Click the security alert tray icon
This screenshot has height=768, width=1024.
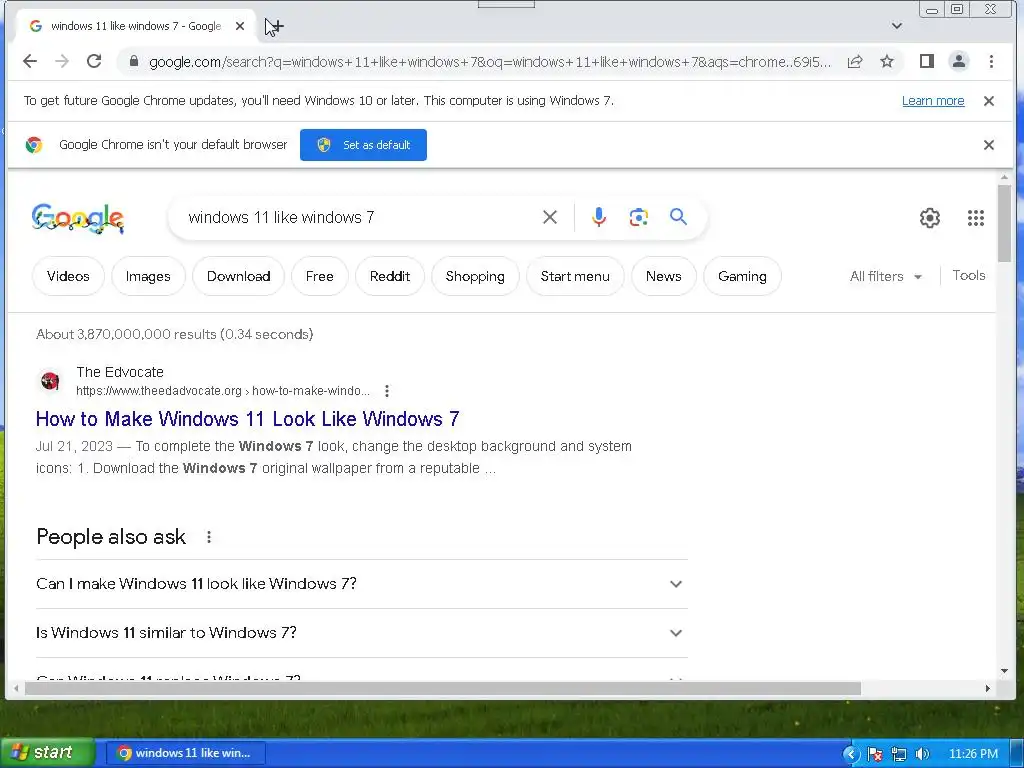pos(875,754)
